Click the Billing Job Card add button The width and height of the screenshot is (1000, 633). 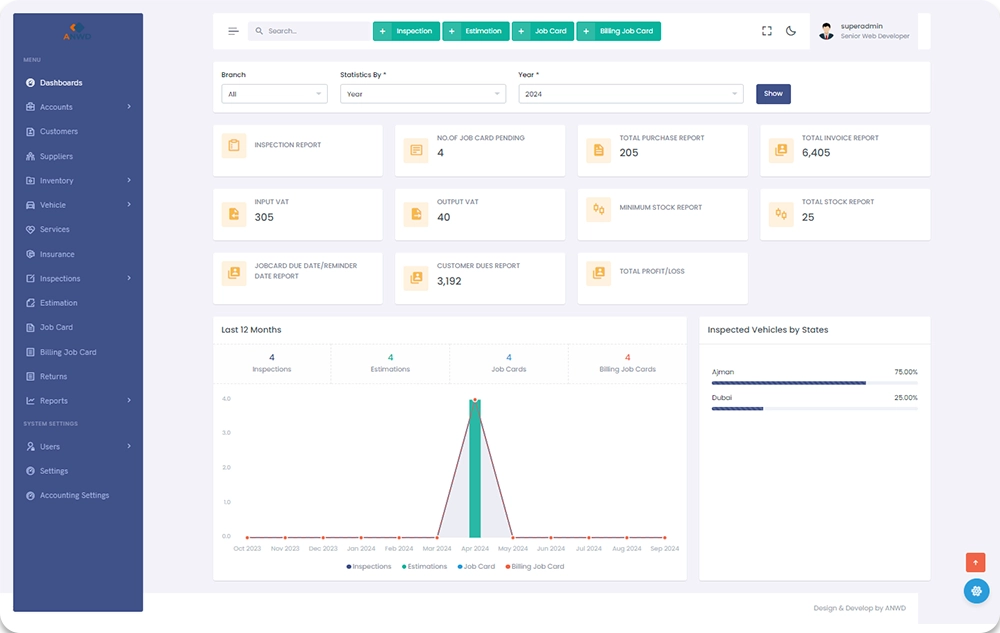[x=618, y=31]
